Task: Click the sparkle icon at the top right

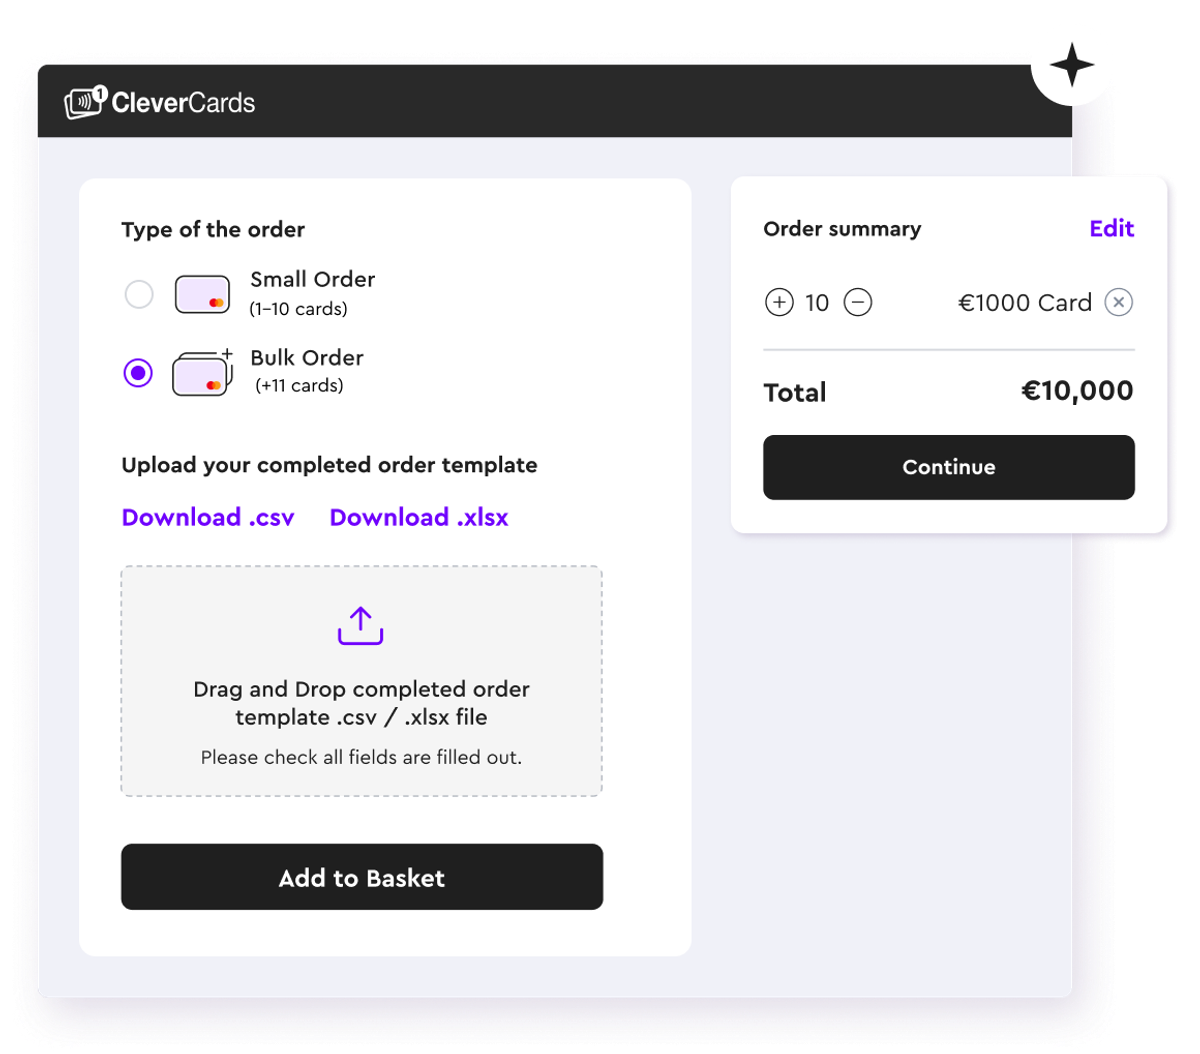Action: (1072, 64)
